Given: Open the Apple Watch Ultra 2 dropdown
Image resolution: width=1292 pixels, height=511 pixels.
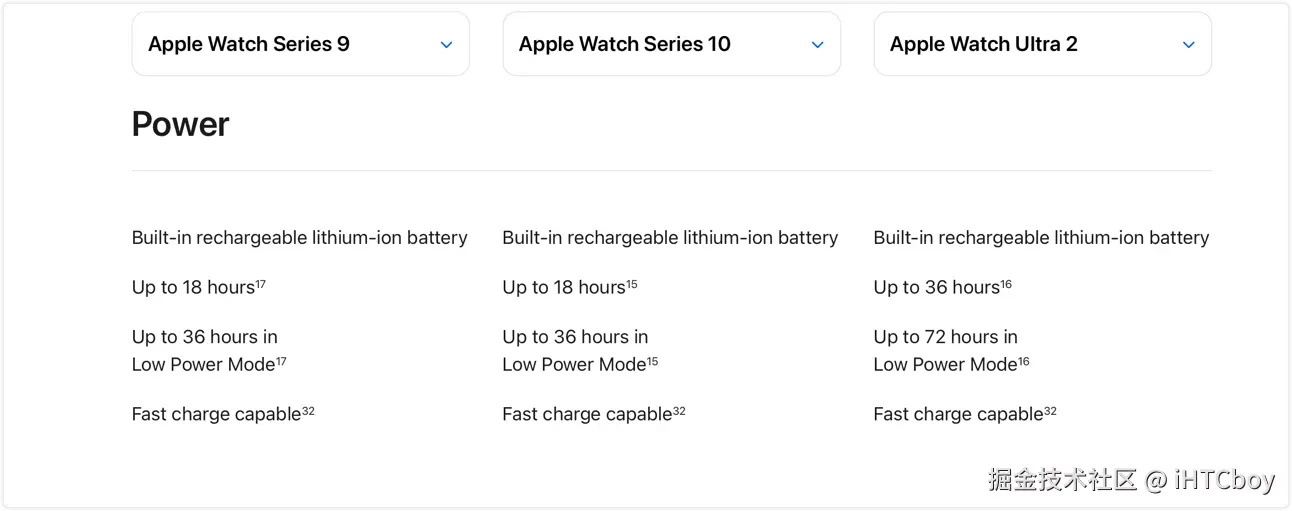Looking at the screenshot, I should tap(1042, 44).
